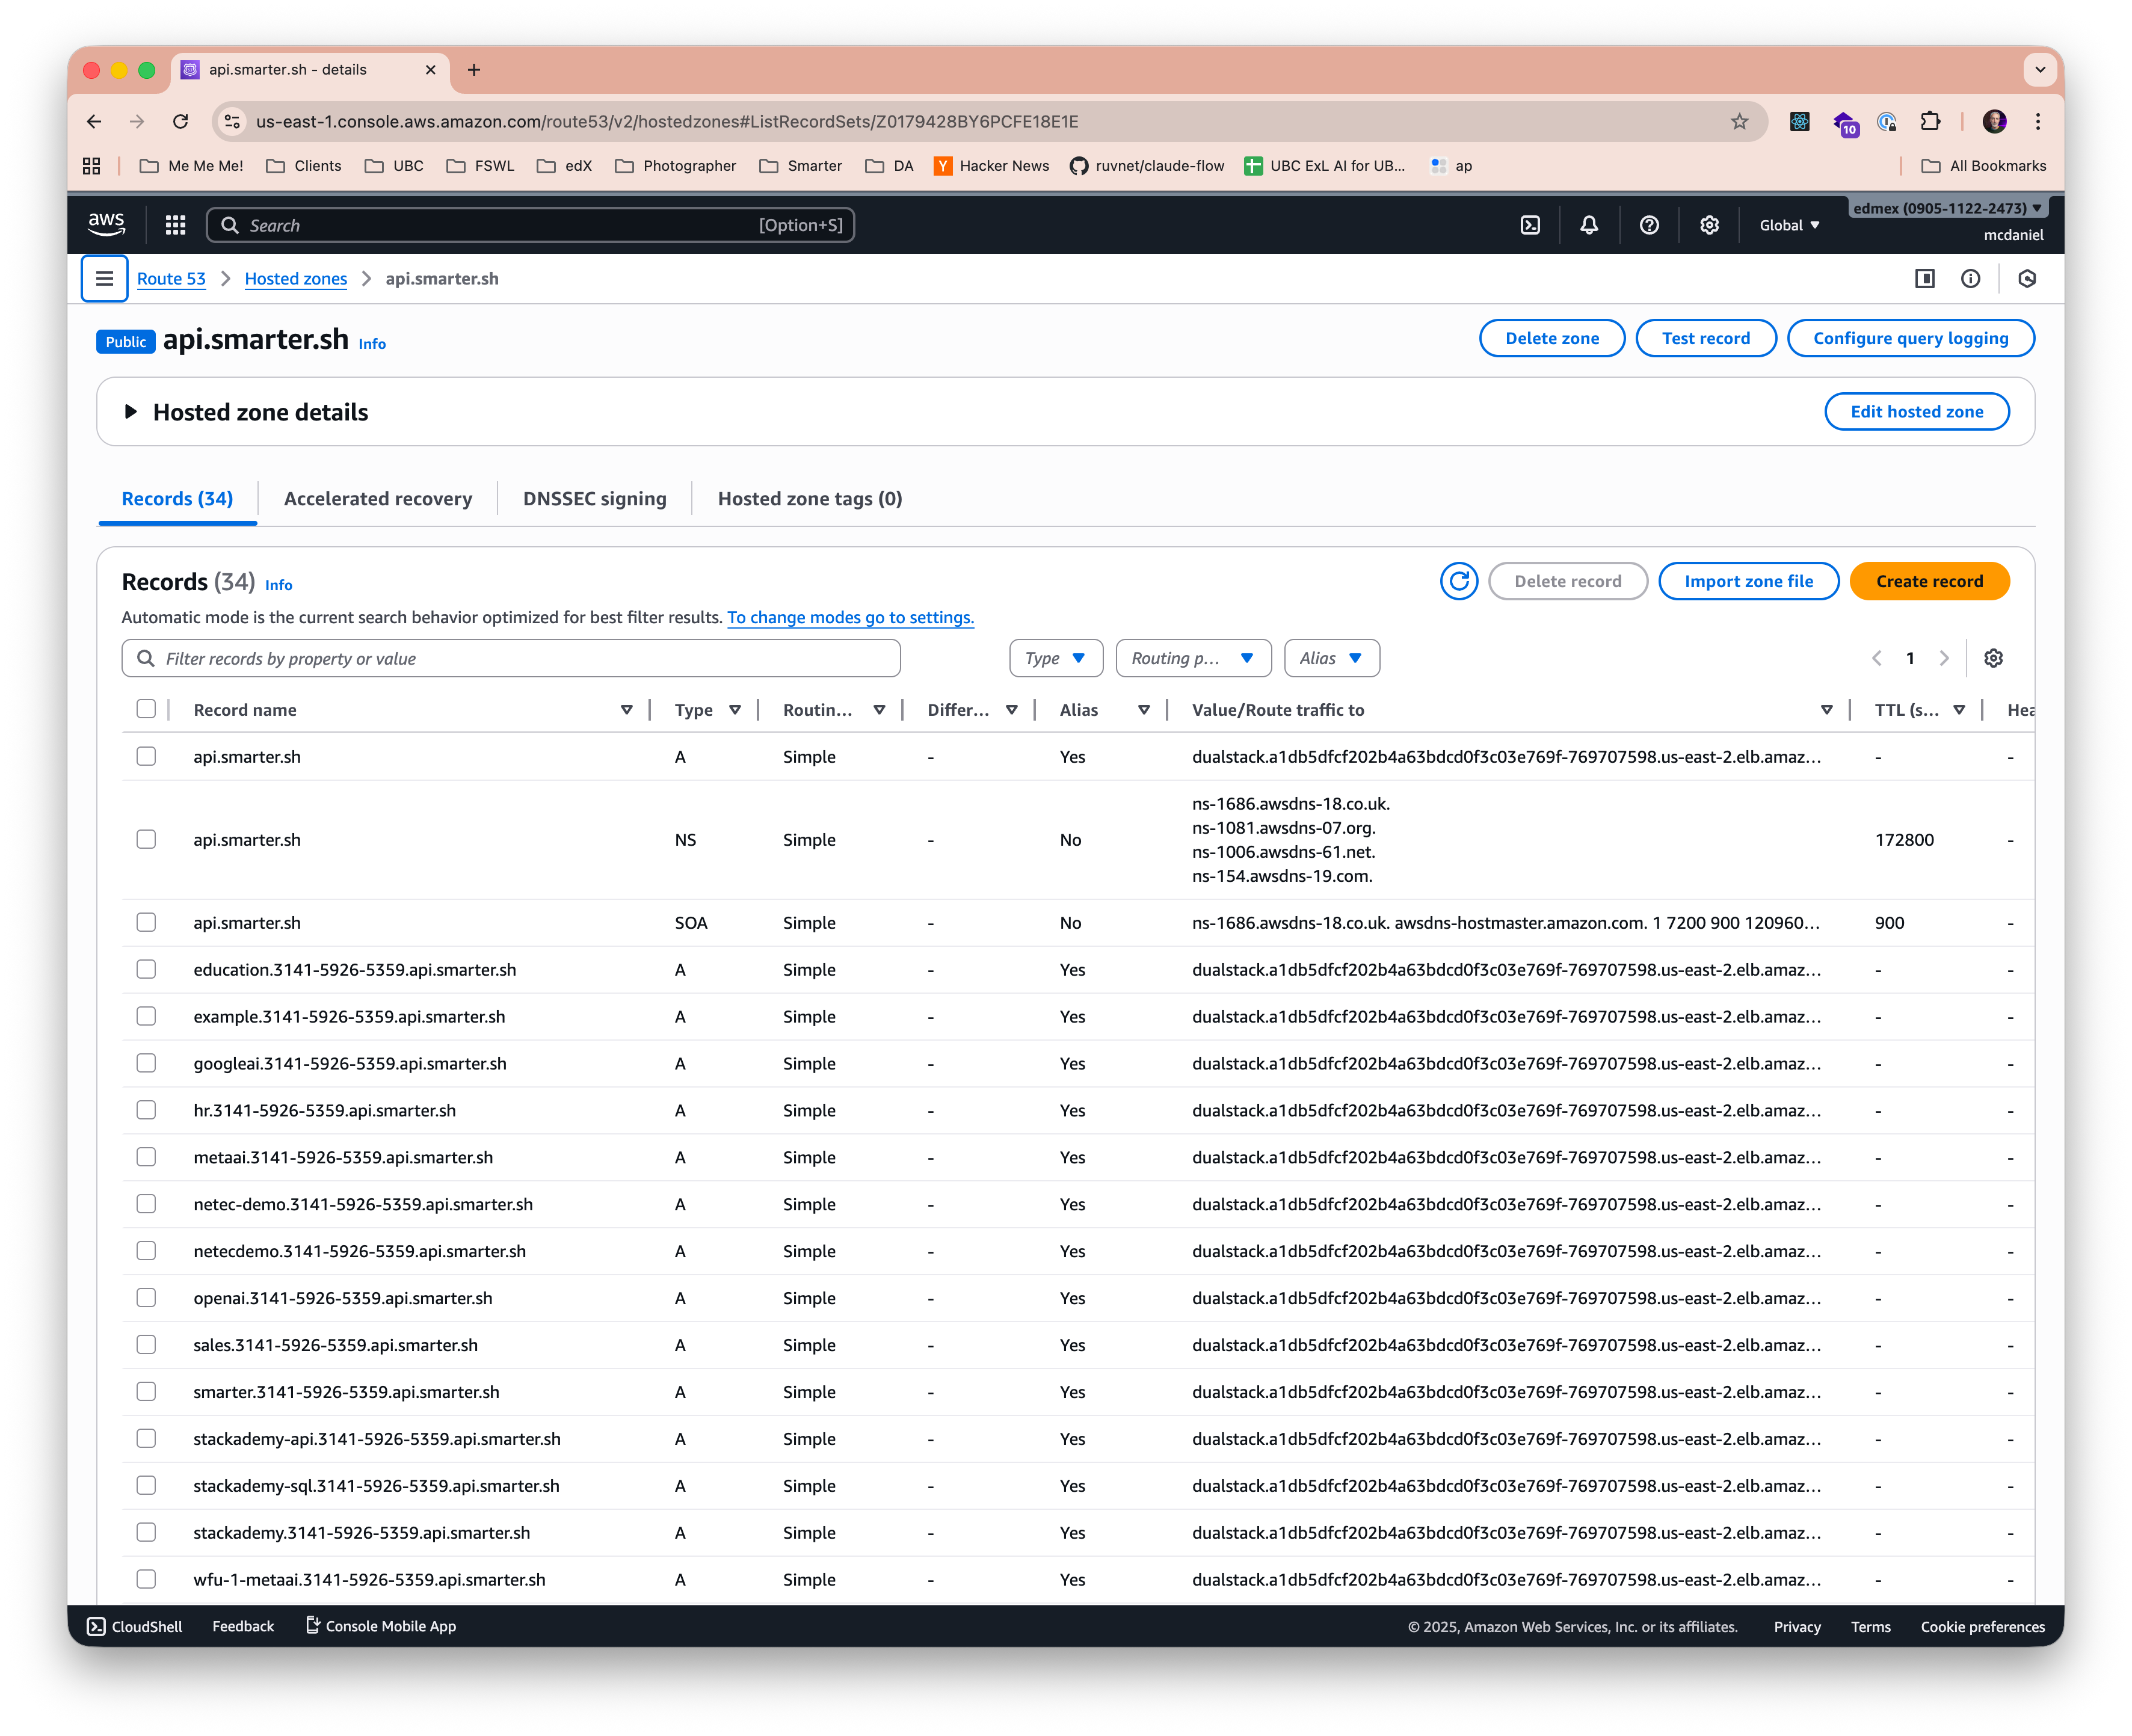The width and height of the screenshot is (2132, 1736).
Task: Go to next page of records
Action: pyautogui.click(x=1944, y=658)
